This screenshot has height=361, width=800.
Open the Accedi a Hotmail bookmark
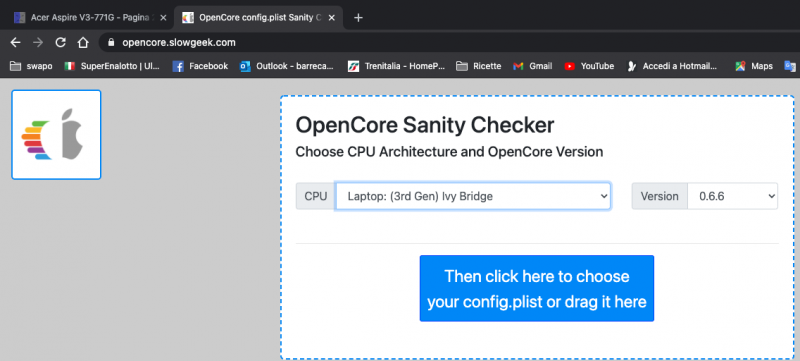(x=672, y=66)
